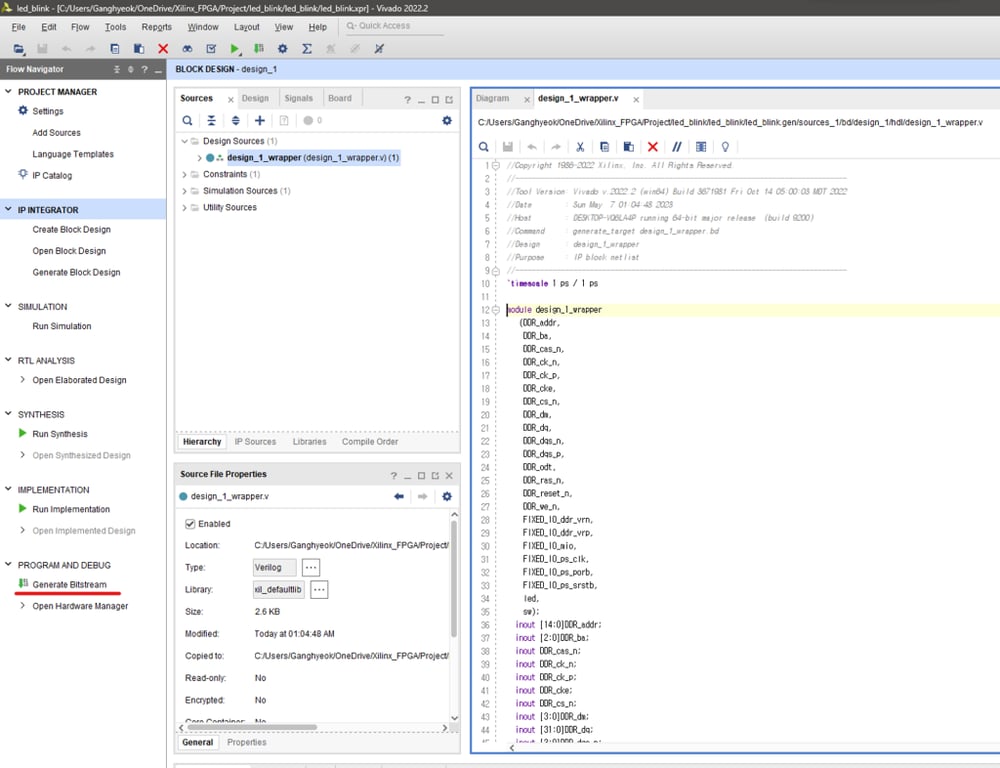The image size is (1000, 768).
Task: Expand the Constraints folder in Sources
Action: (184, 174)
